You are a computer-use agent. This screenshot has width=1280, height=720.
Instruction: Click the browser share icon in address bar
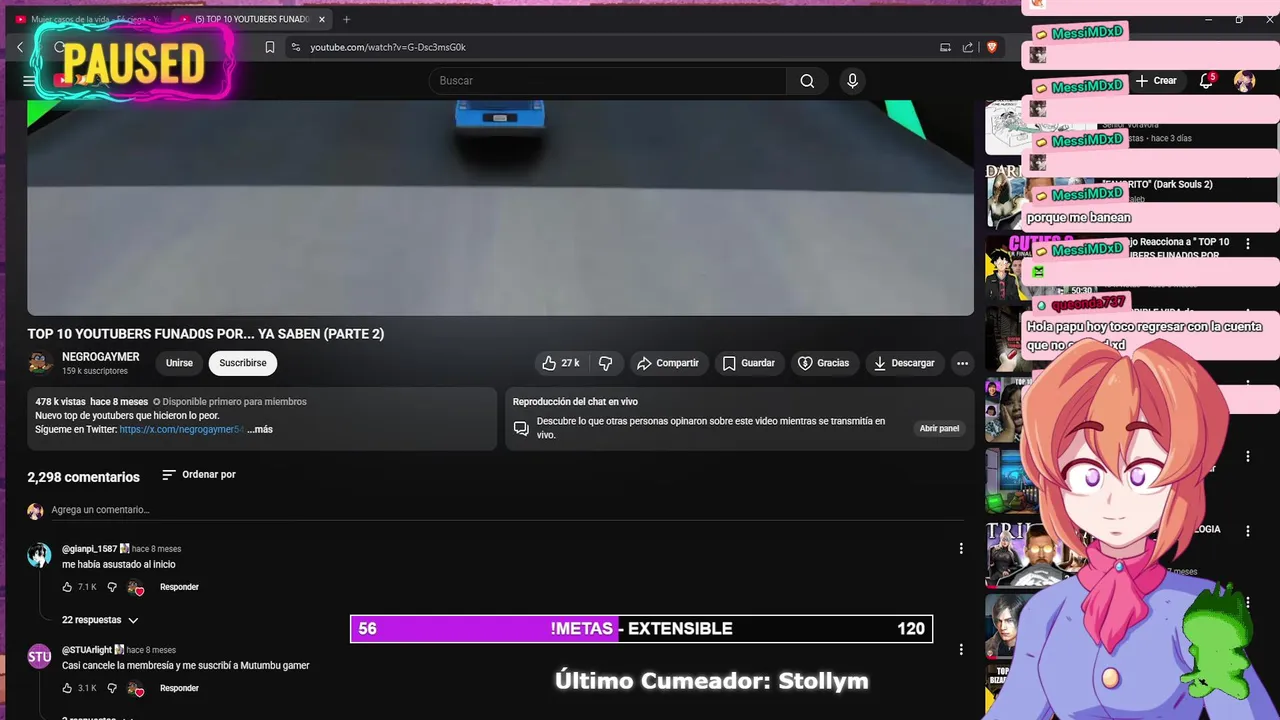pyautogui.click(x=968, y=47)
